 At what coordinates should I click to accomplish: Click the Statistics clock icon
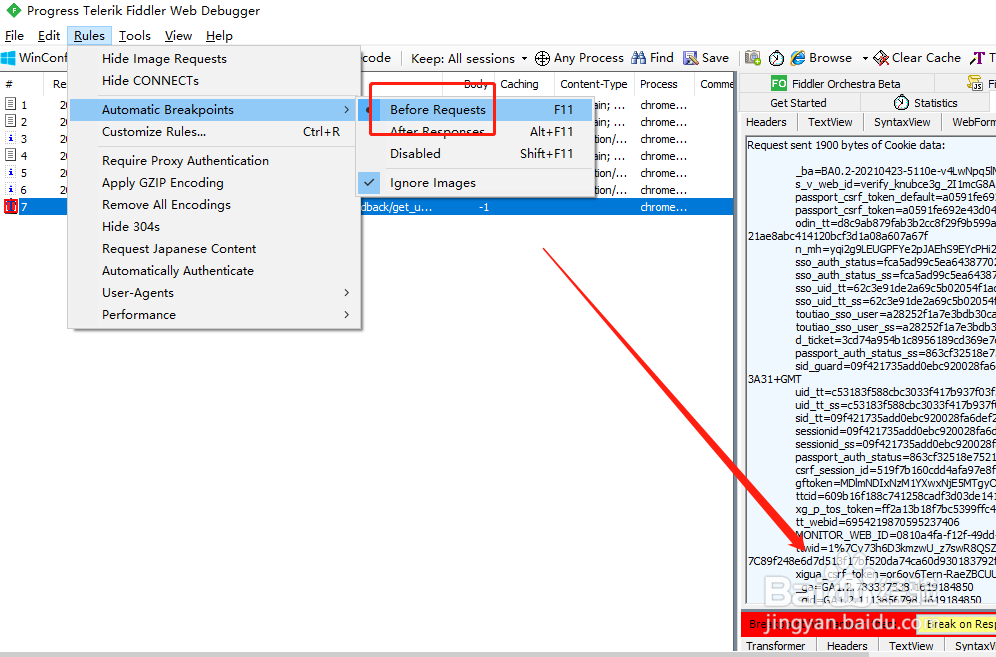(x=901, y=102)
